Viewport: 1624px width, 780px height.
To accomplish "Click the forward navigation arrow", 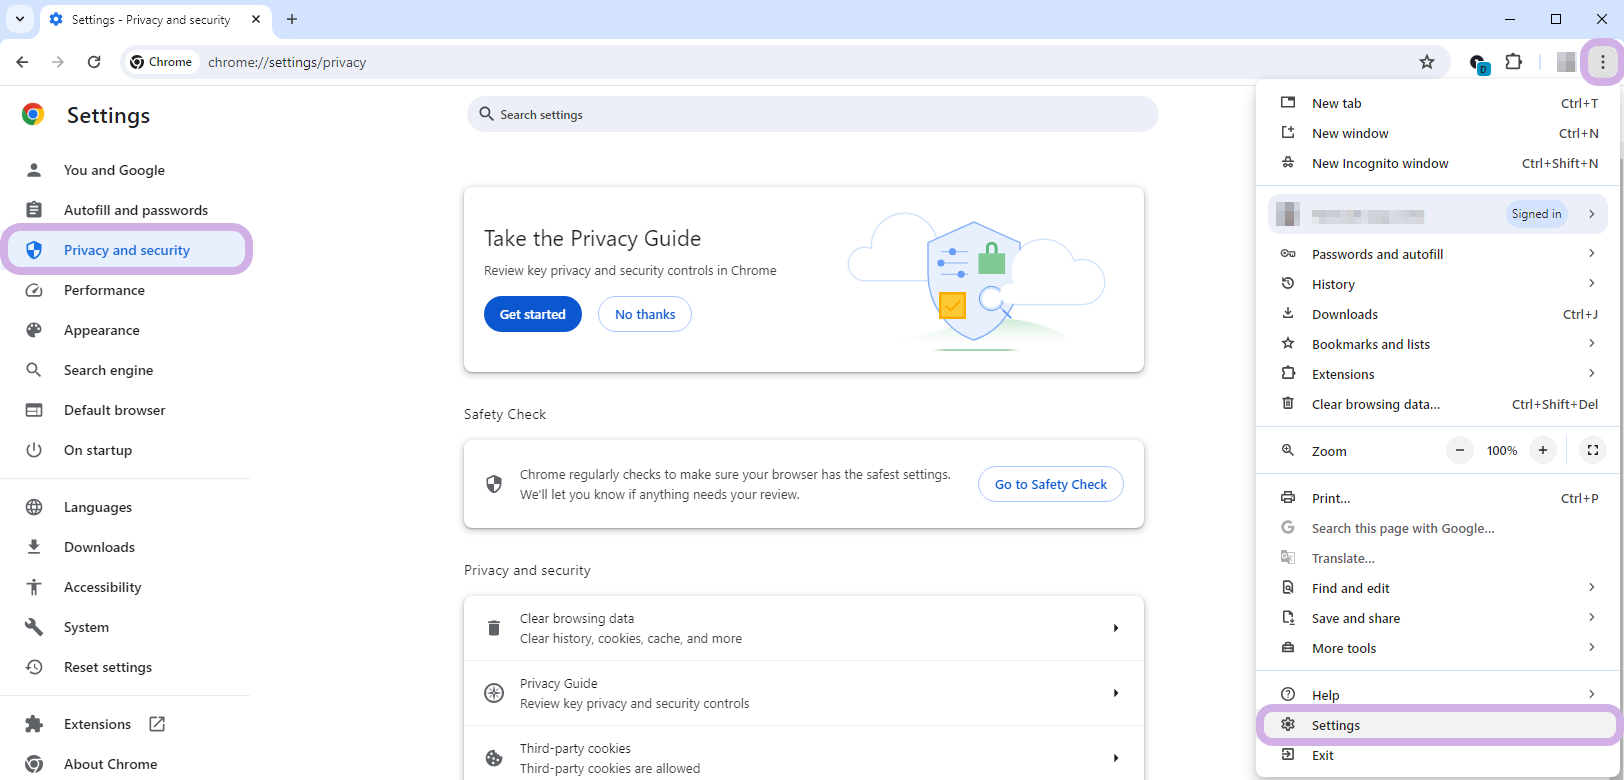I will click(x=58, y=62).
